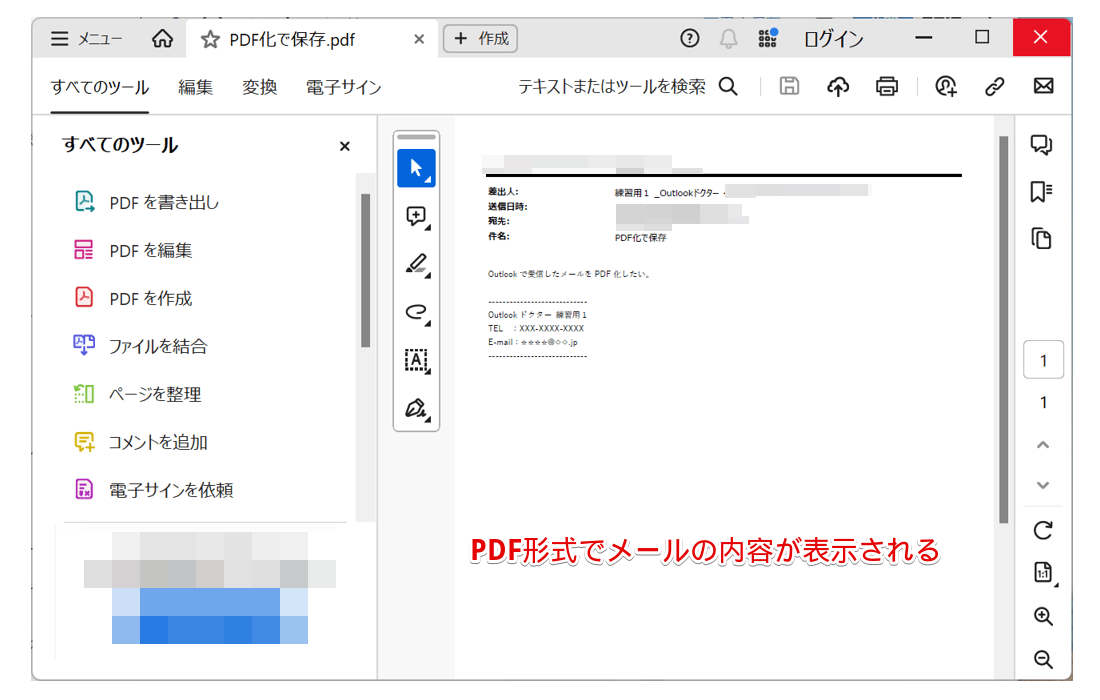Rotate the page clockwise
The image size is (1100, 700).
1042,533
